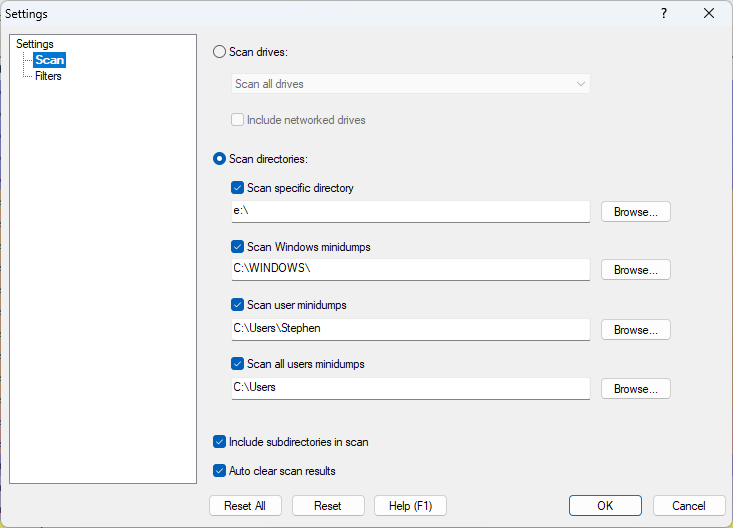Browse for all users minidumps folder
Screen dimensions: 733x528
coord(636,389)
